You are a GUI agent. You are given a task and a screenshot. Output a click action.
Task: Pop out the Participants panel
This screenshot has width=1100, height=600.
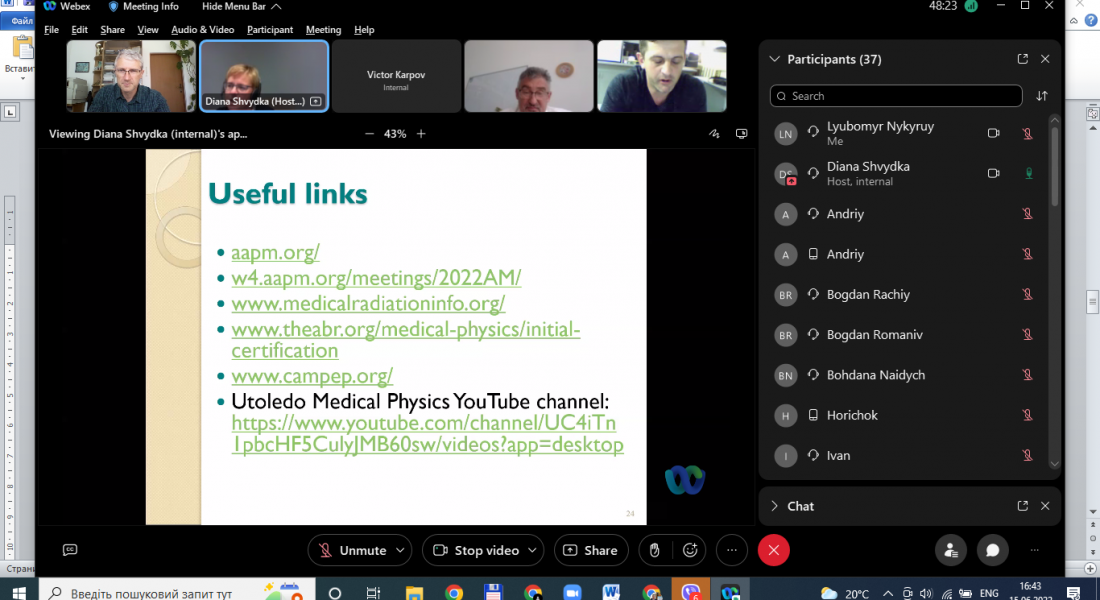point(1022,59)
